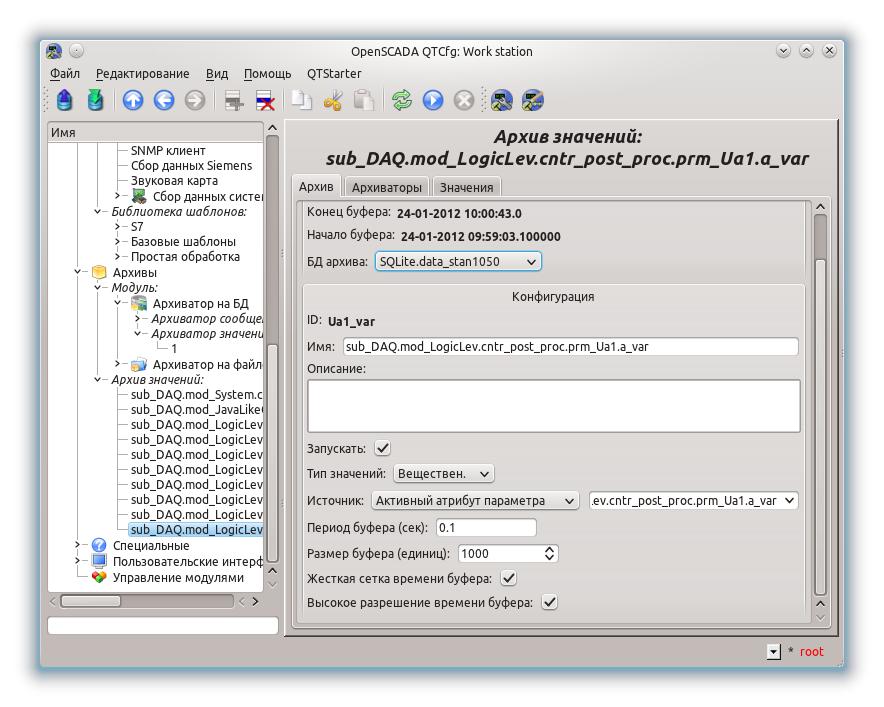Click the save to database toolbar icon
Screen dimensions: 884x707
(x=95, y=100)
